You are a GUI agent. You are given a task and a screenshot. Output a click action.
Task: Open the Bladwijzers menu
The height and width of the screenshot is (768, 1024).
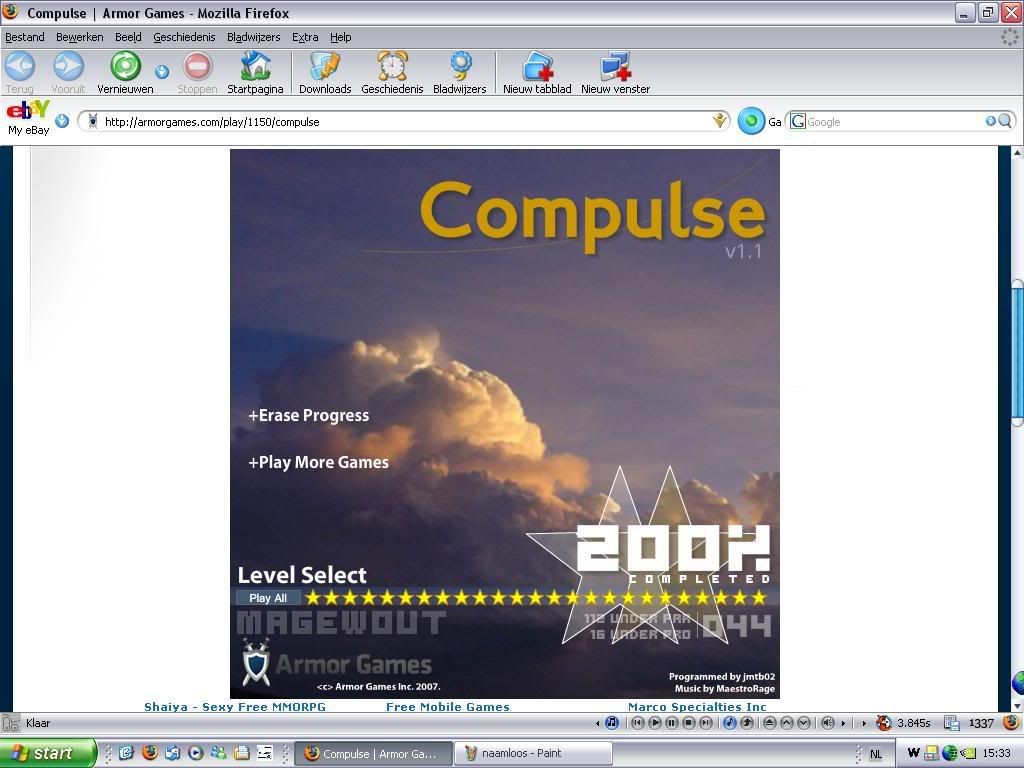[253, 37]
